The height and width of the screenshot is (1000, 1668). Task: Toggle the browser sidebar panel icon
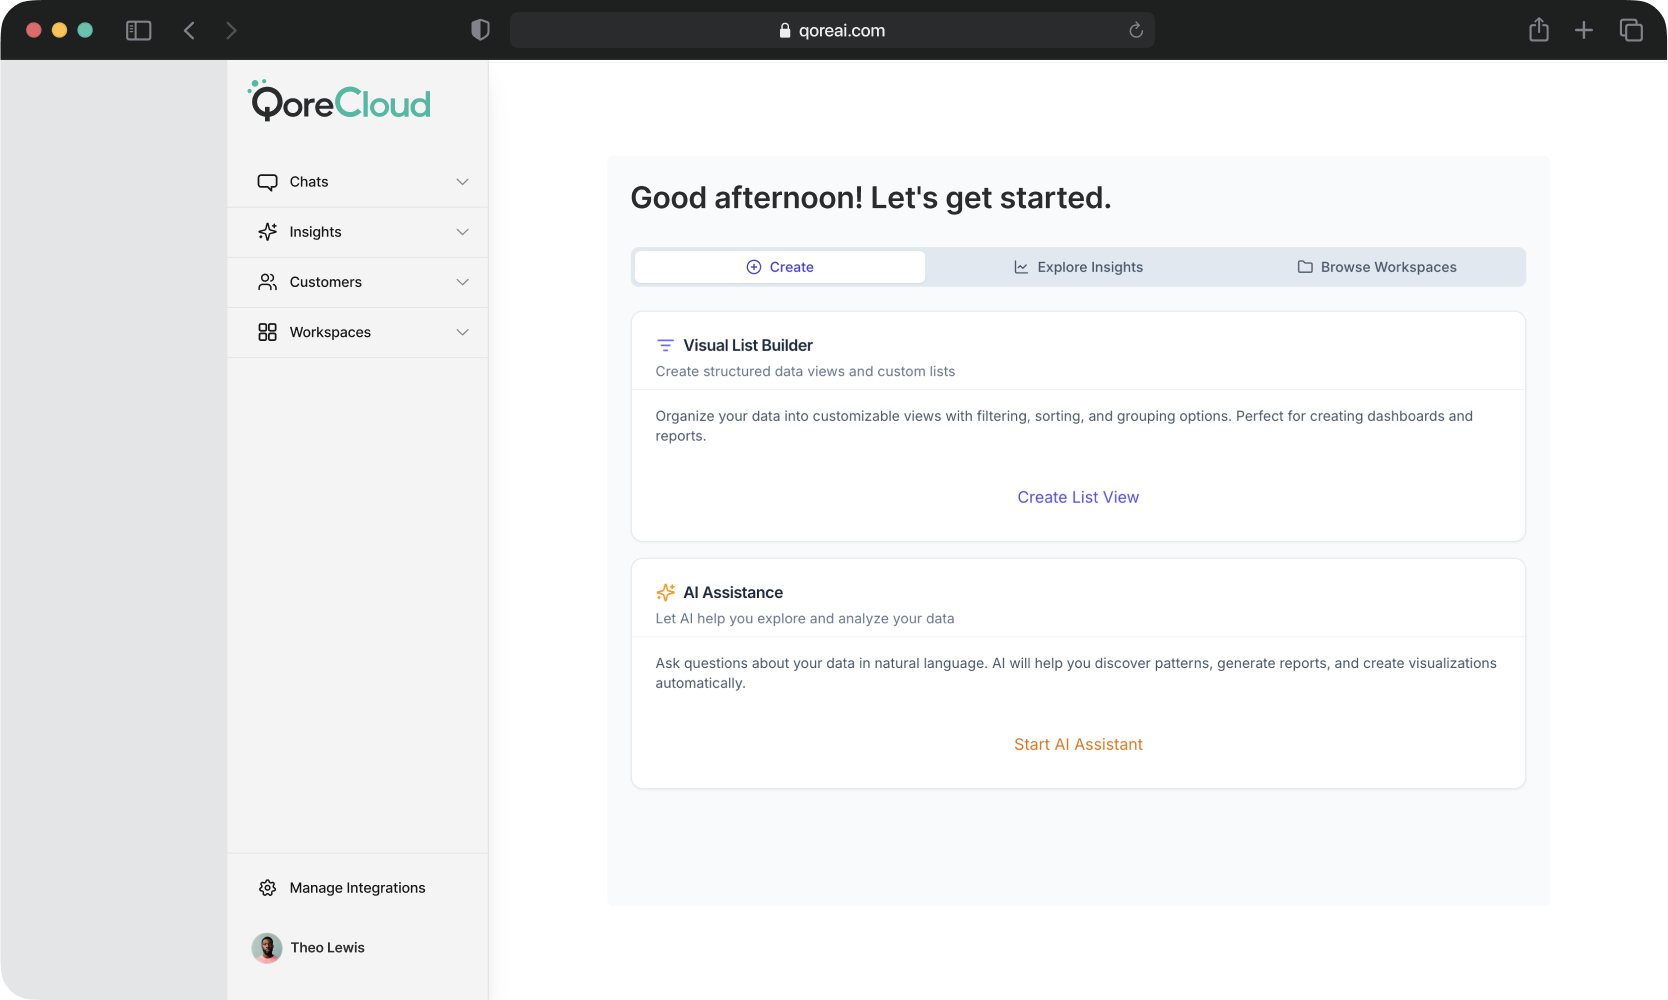pos(138,30)
